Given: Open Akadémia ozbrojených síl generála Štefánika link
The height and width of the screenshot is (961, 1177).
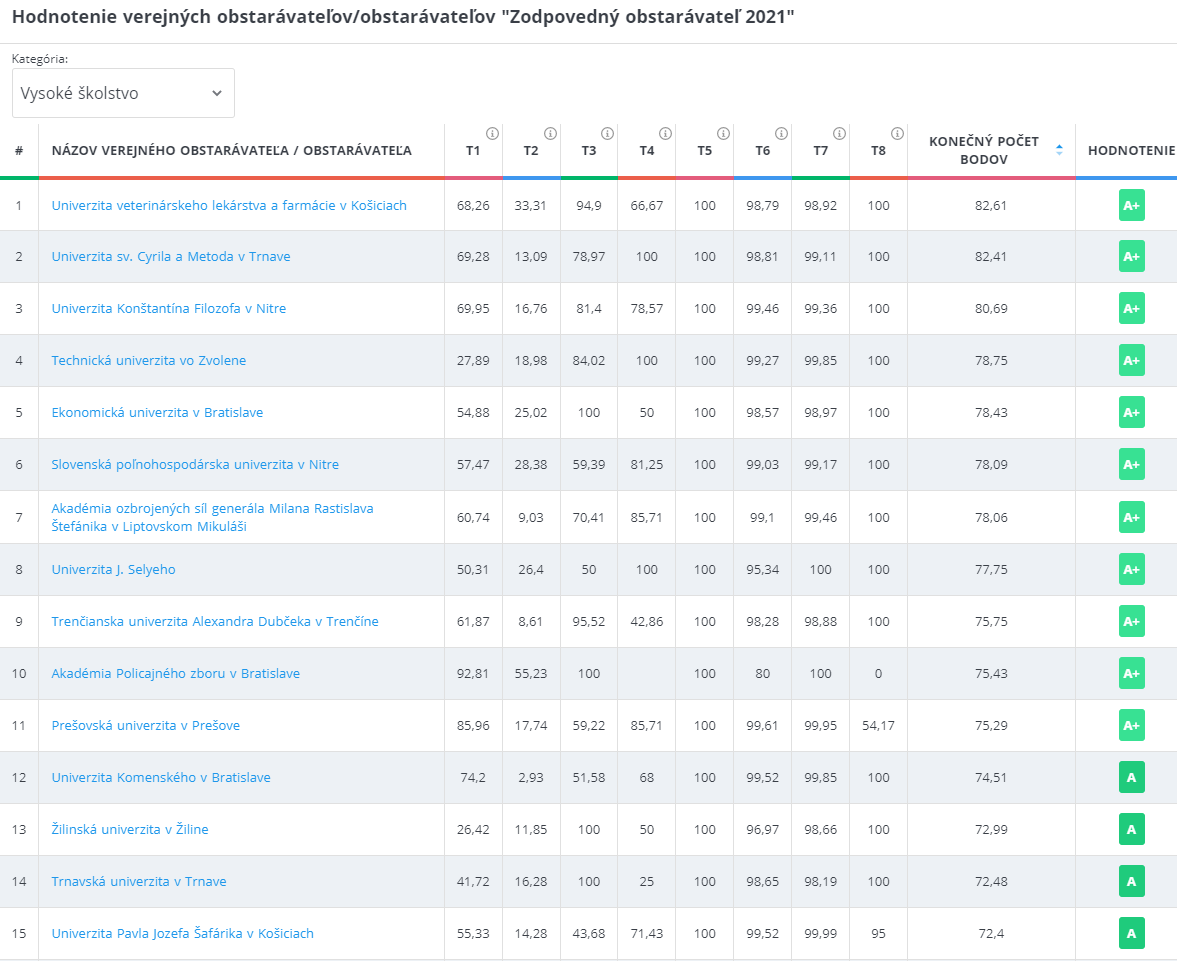Looking at the screenshot, I should click(x=212, y=517).
